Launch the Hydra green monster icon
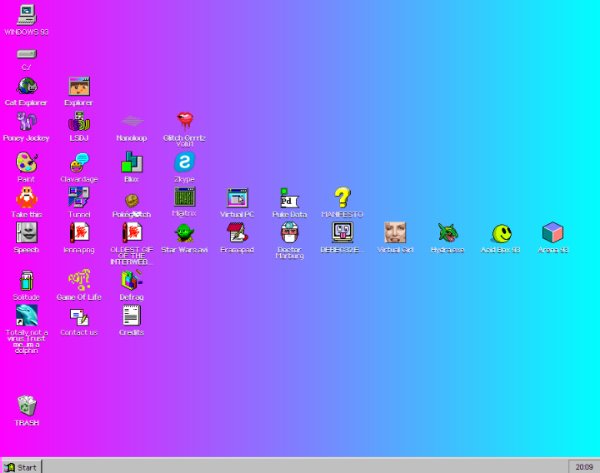 [x=447, y=233]
